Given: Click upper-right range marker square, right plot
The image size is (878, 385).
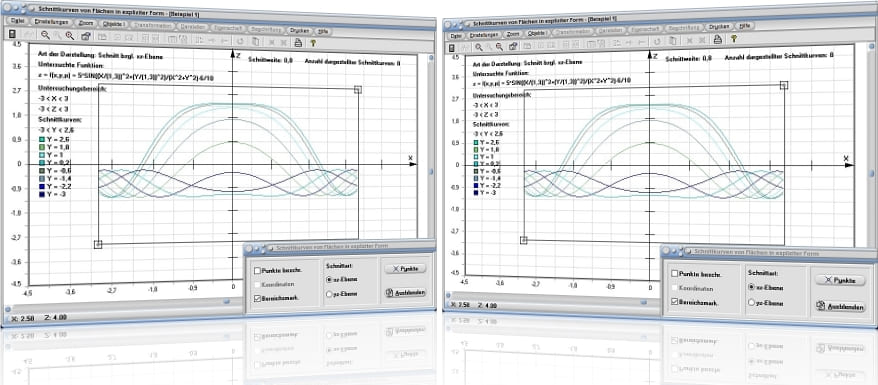Looking at the screenshot, I should [784, 85].
